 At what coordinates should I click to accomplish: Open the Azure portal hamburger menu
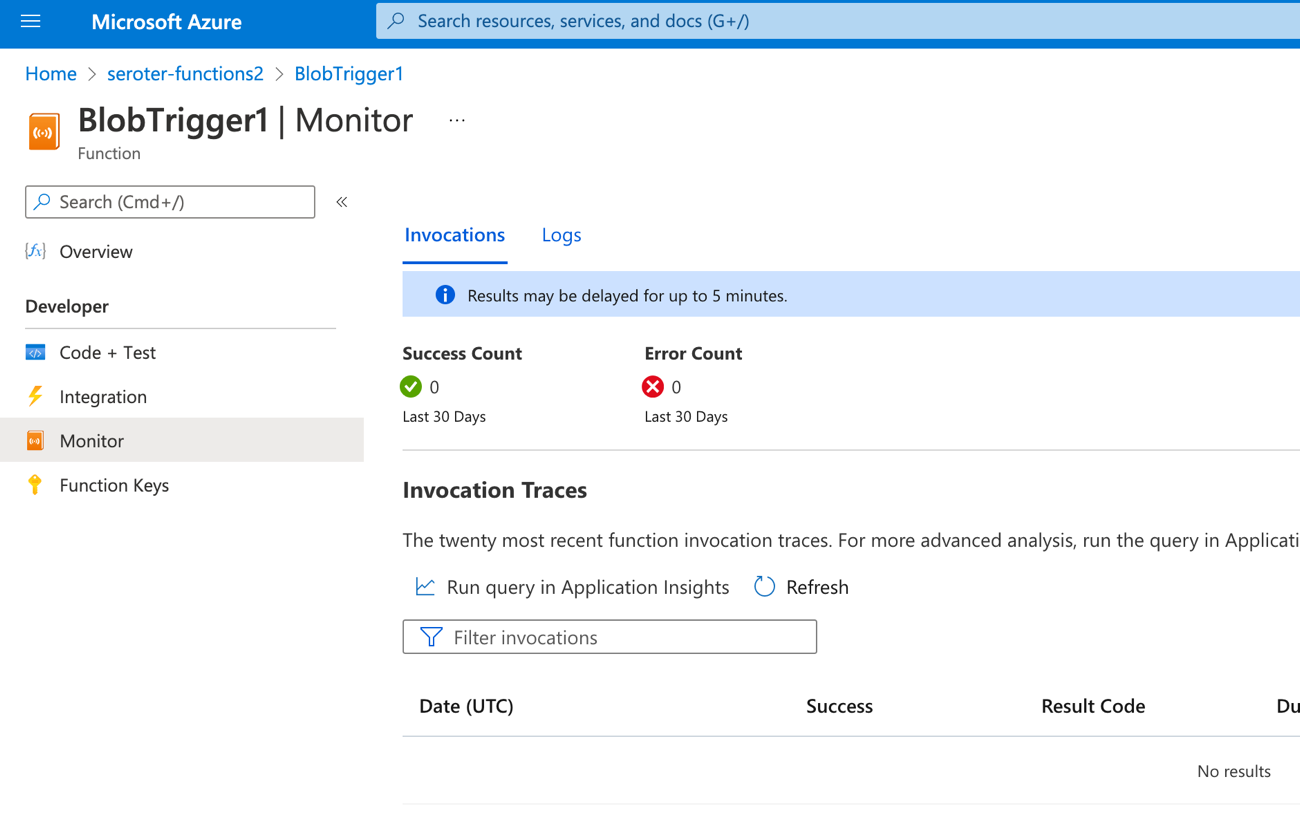click(30, 21)
